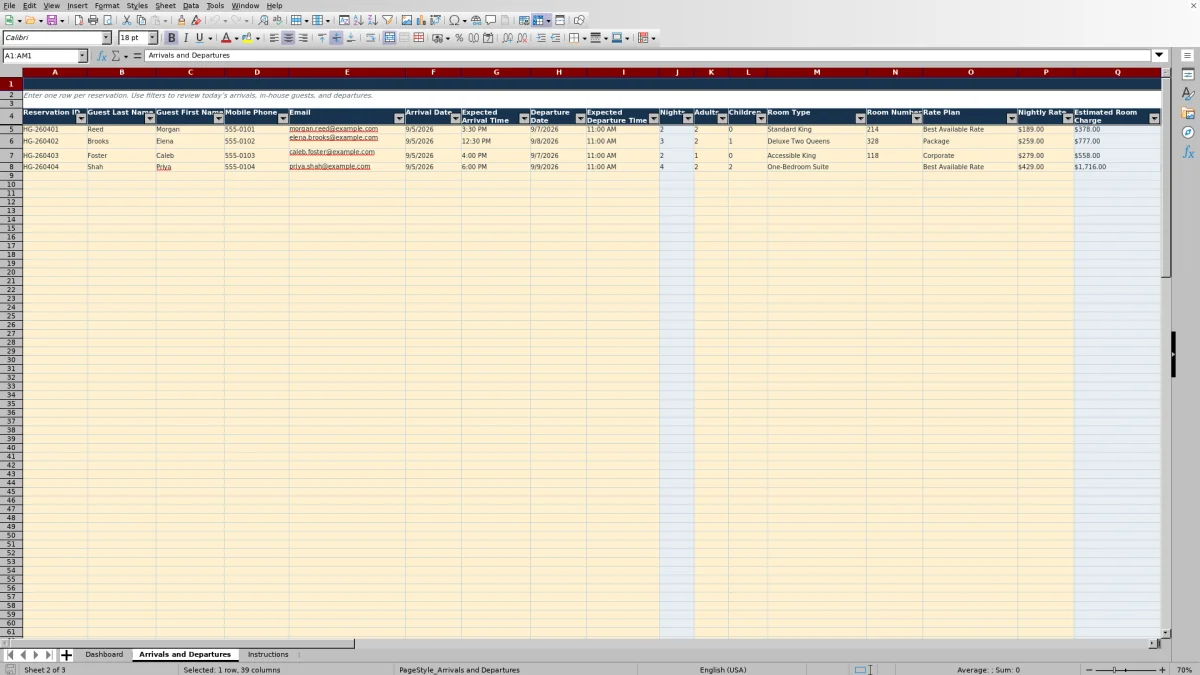Open the sidebar Functions fx icon
The image size is (1200, 675).
click(x=1188, y=152)
